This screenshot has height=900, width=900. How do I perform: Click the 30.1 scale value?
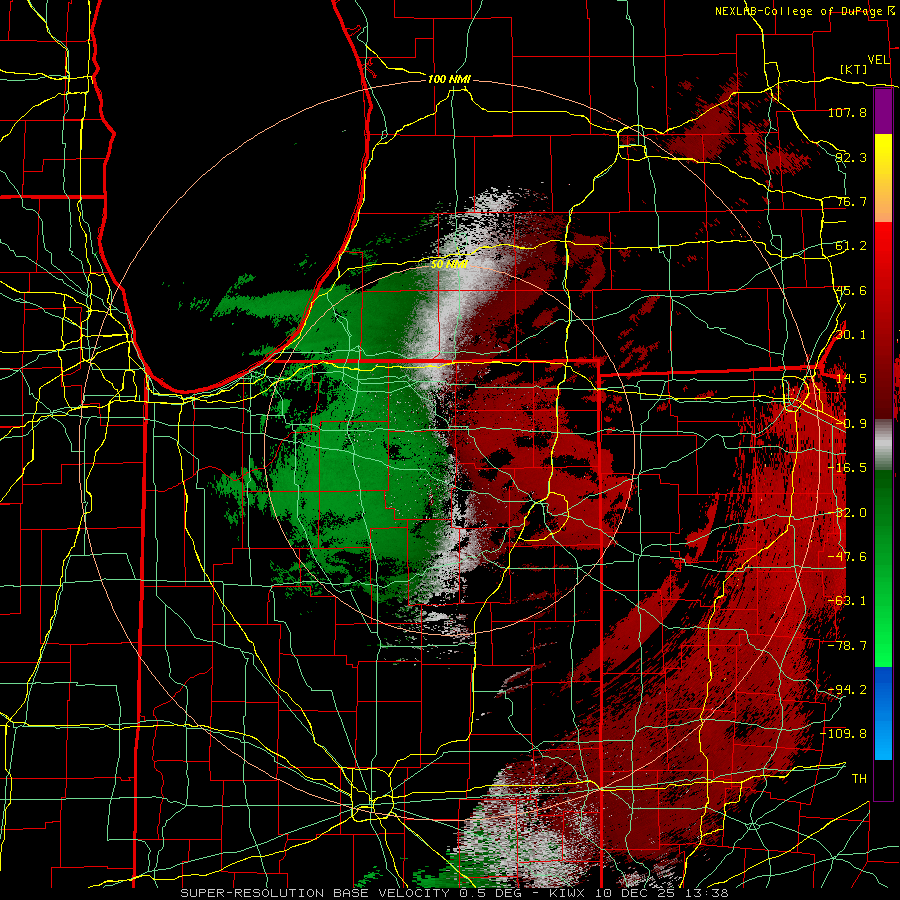[851, 335]
